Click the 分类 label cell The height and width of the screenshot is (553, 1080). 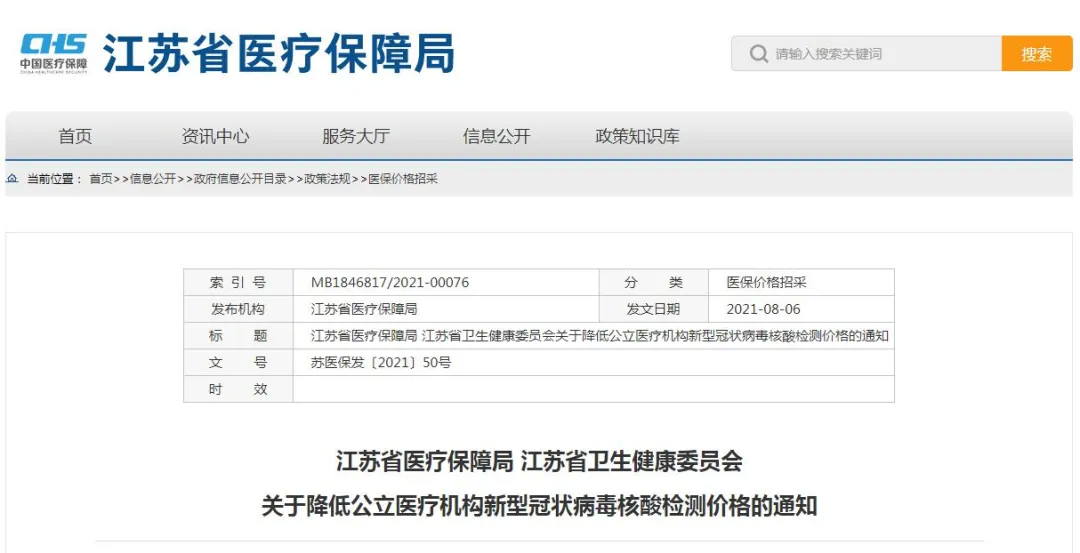(x=654, y=282)
